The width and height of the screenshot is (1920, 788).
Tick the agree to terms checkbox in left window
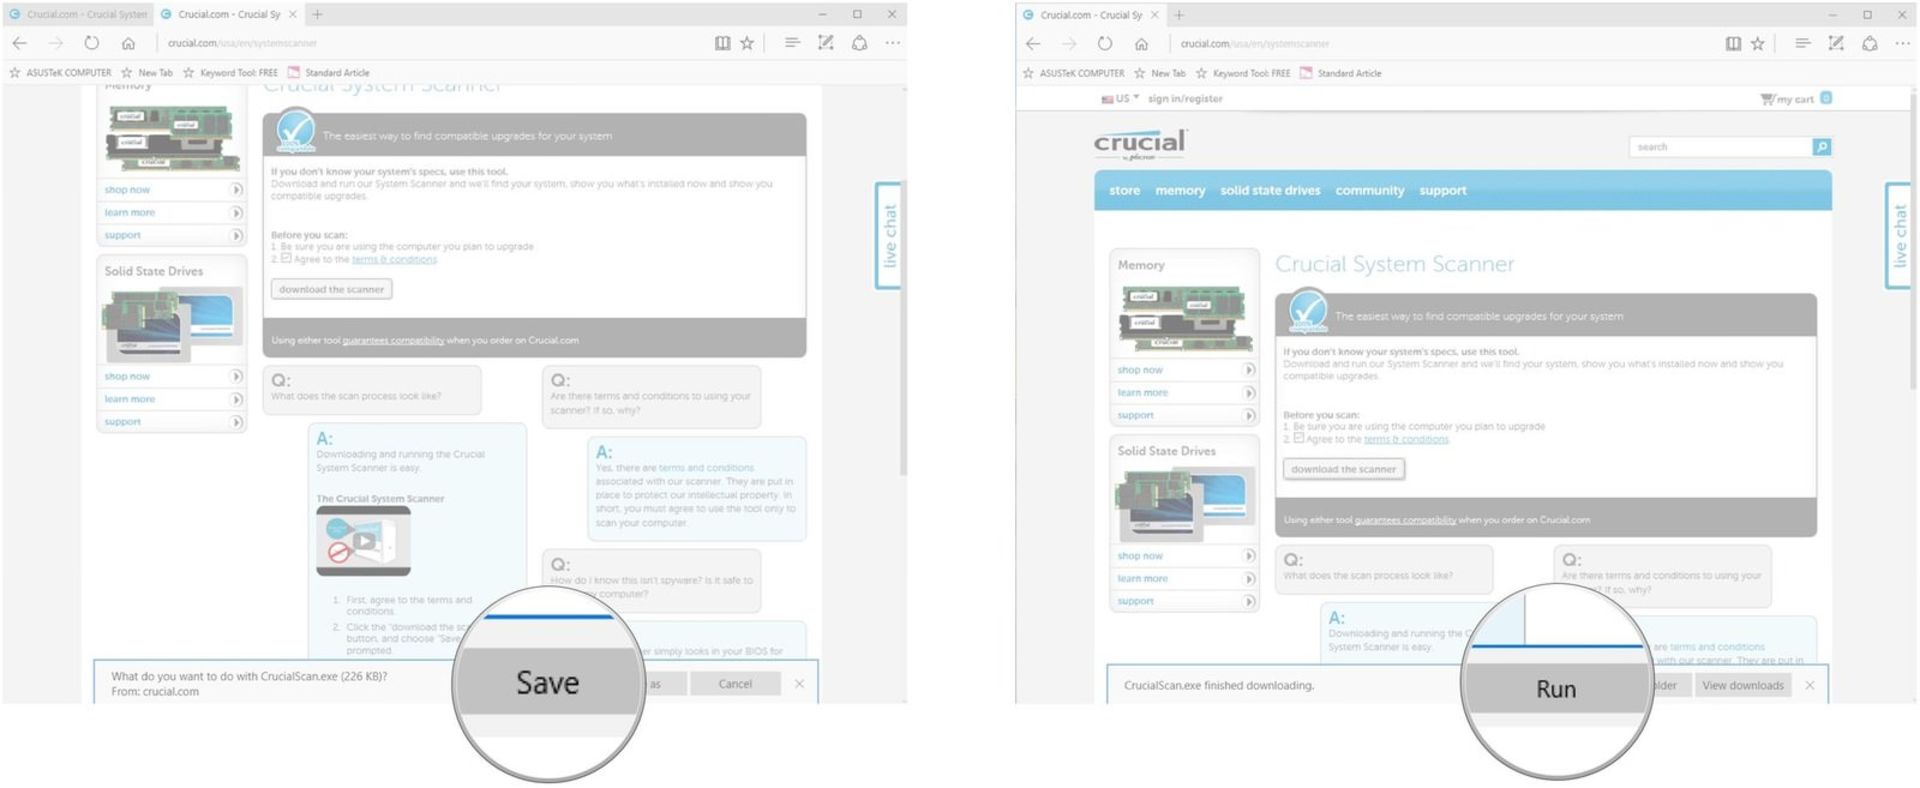(286, 258)
